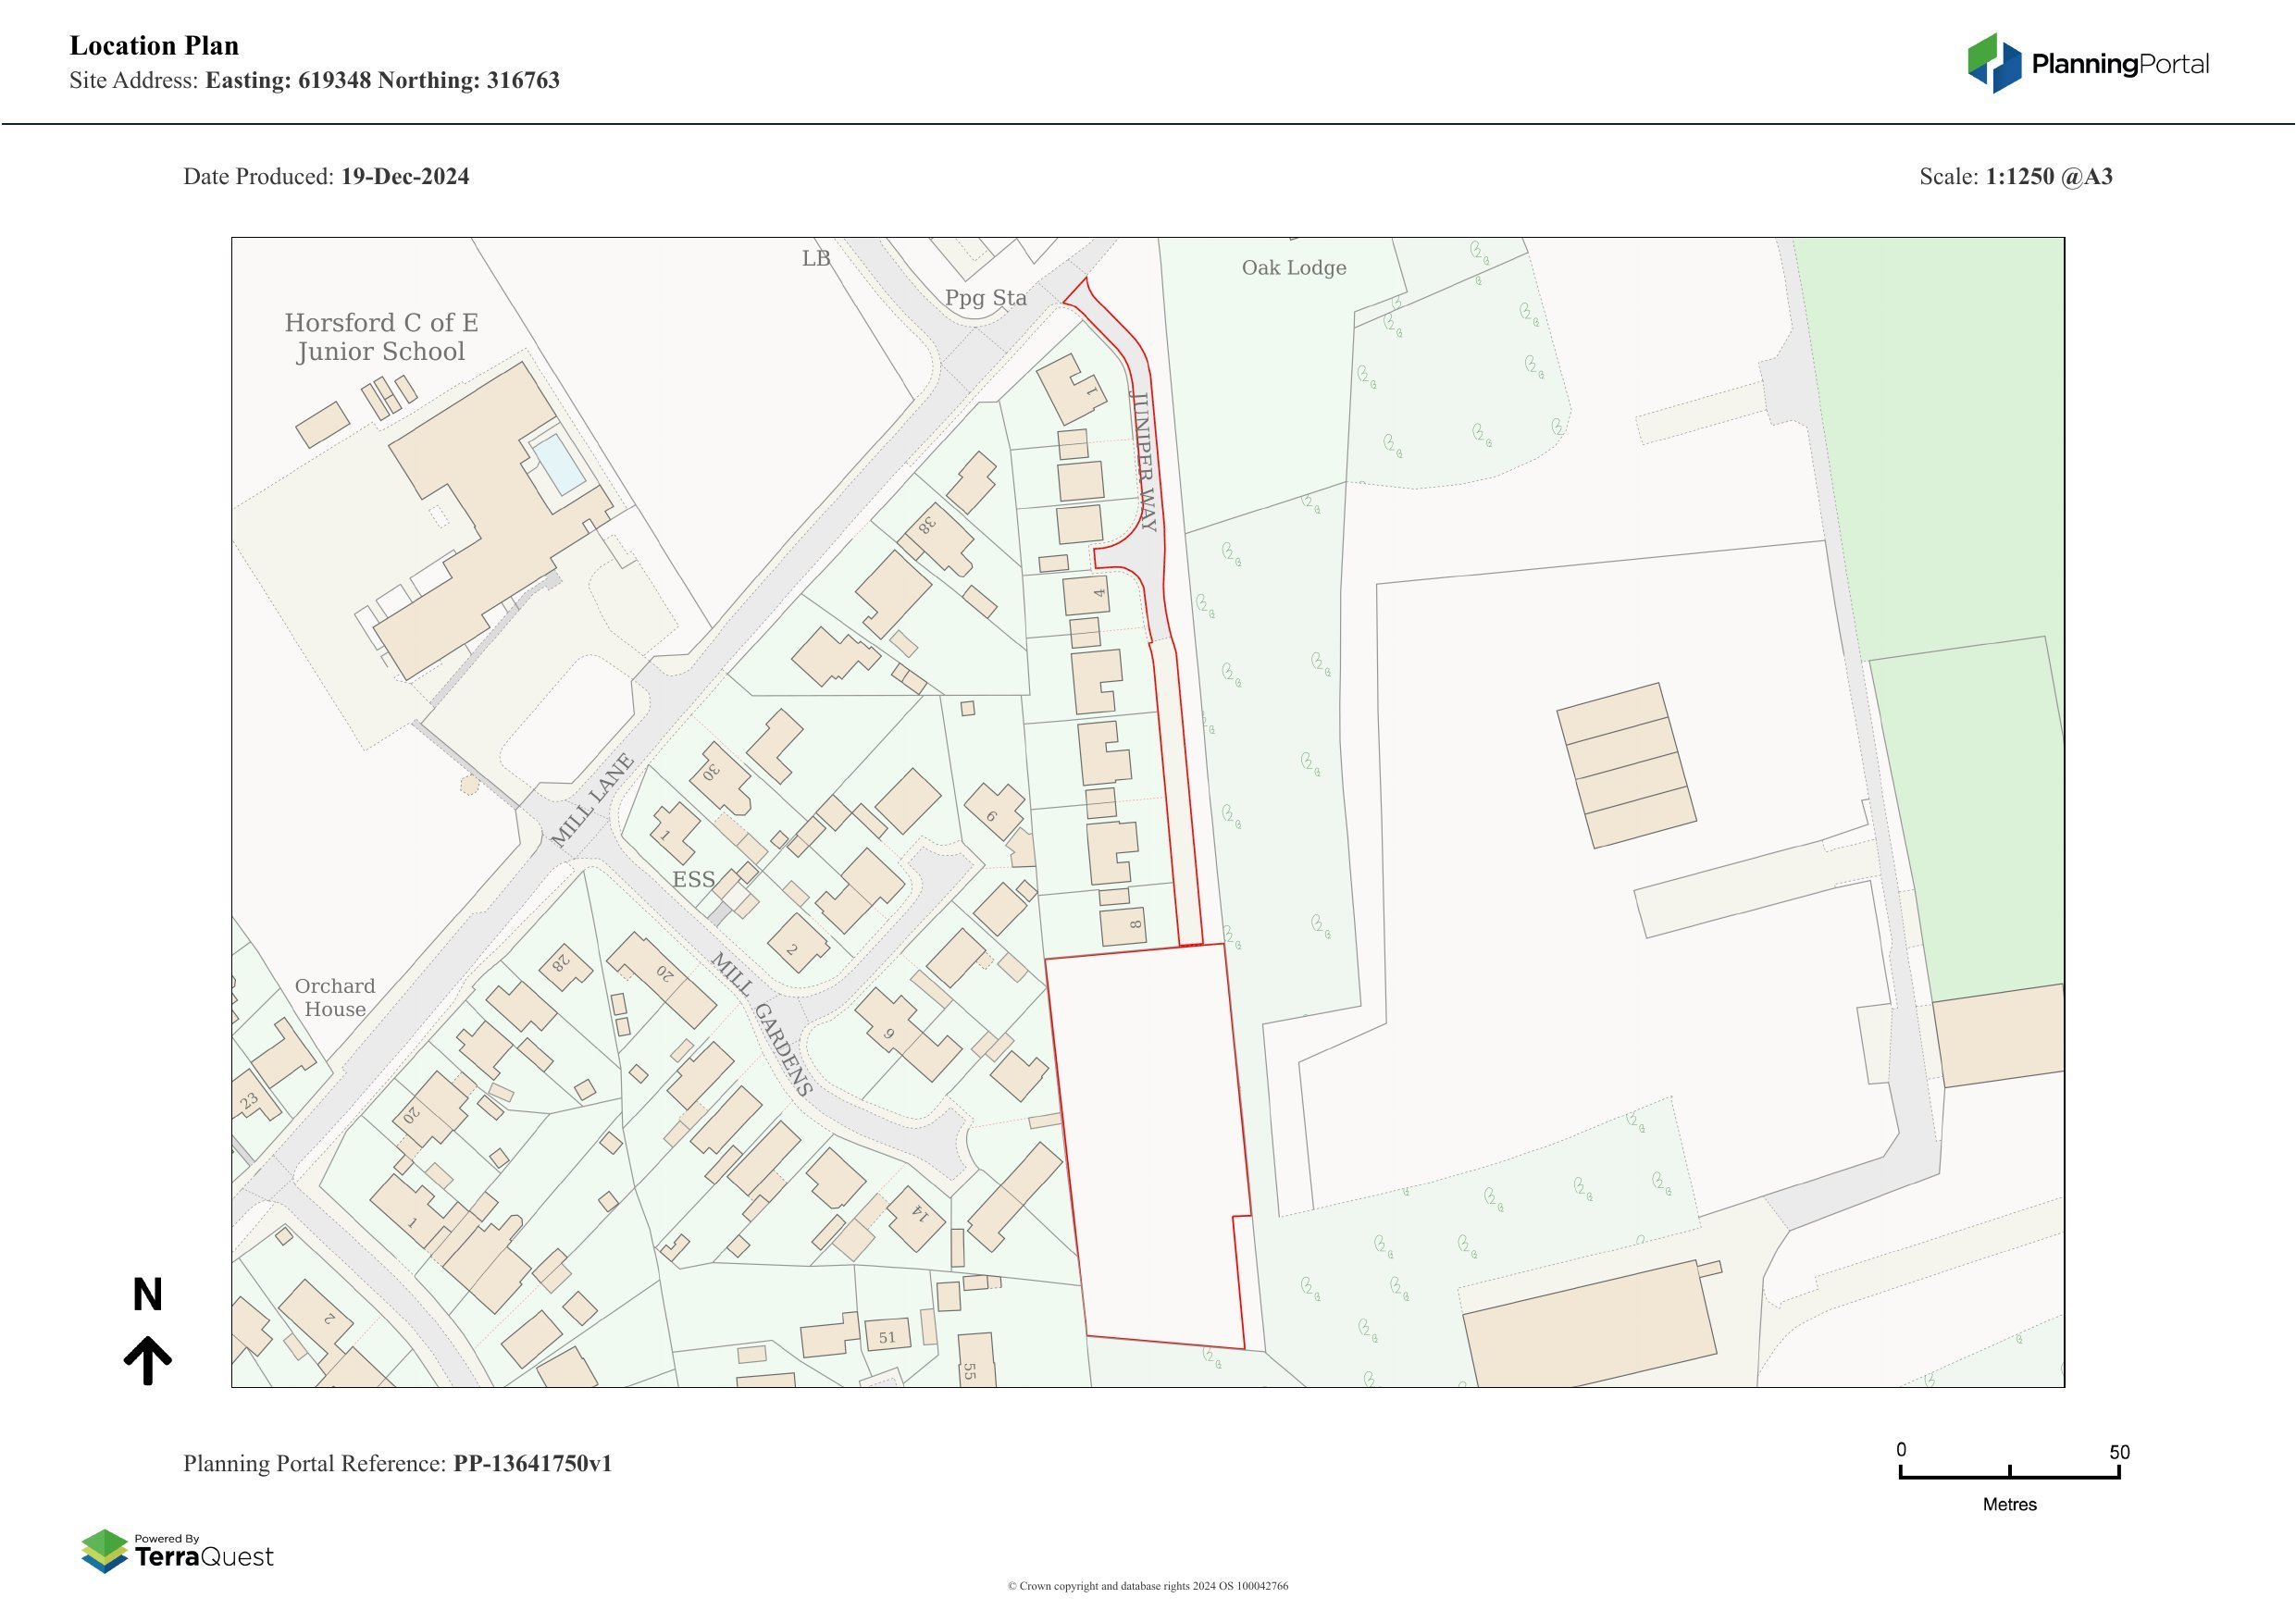The height and width of the screenshot is (1623, 2296).
Task: Click the Horsford C of E Junior School label
Action: tap(381, 337)
